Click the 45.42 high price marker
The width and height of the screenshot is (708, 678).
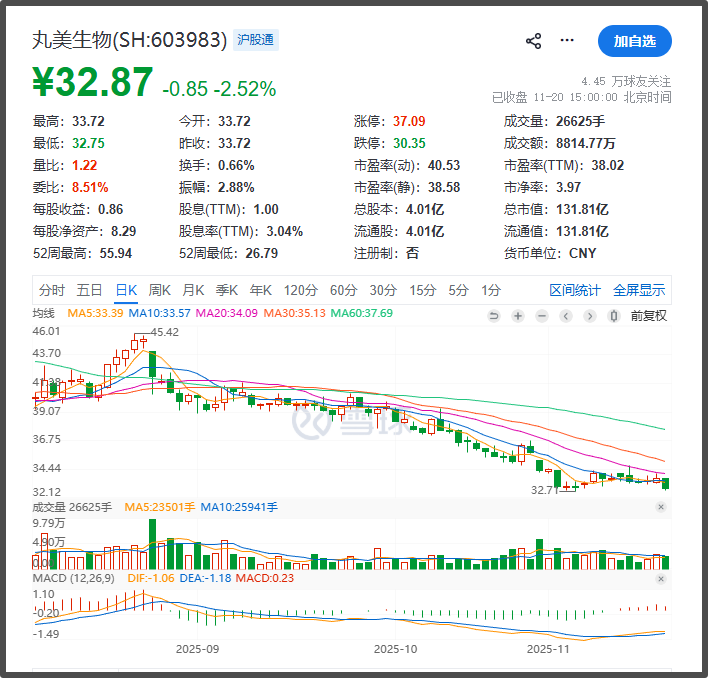point(165,332)
